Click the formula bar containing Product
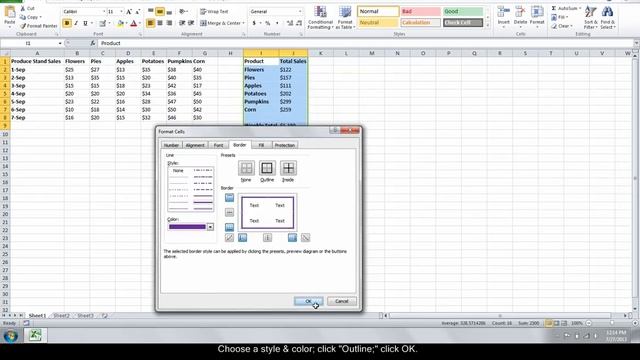This screenshot has height=360, width=640. click(x=365, y=43)
